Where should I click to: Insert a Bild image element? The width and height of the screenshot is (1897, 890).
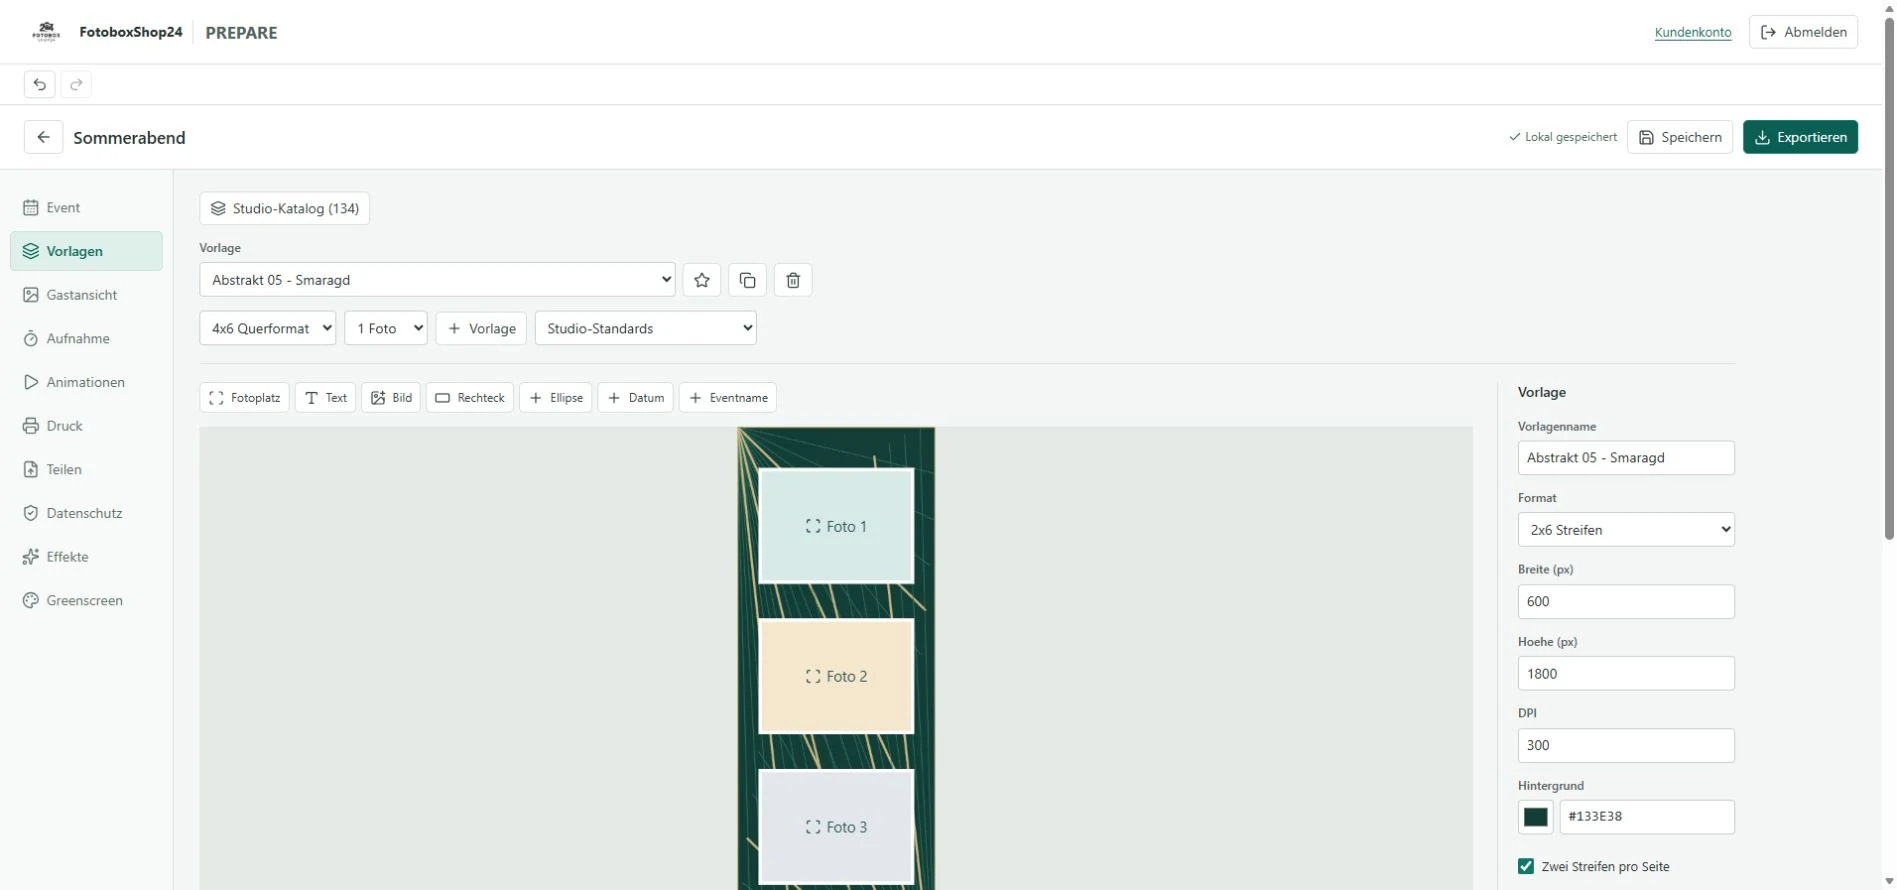[391, 398]
